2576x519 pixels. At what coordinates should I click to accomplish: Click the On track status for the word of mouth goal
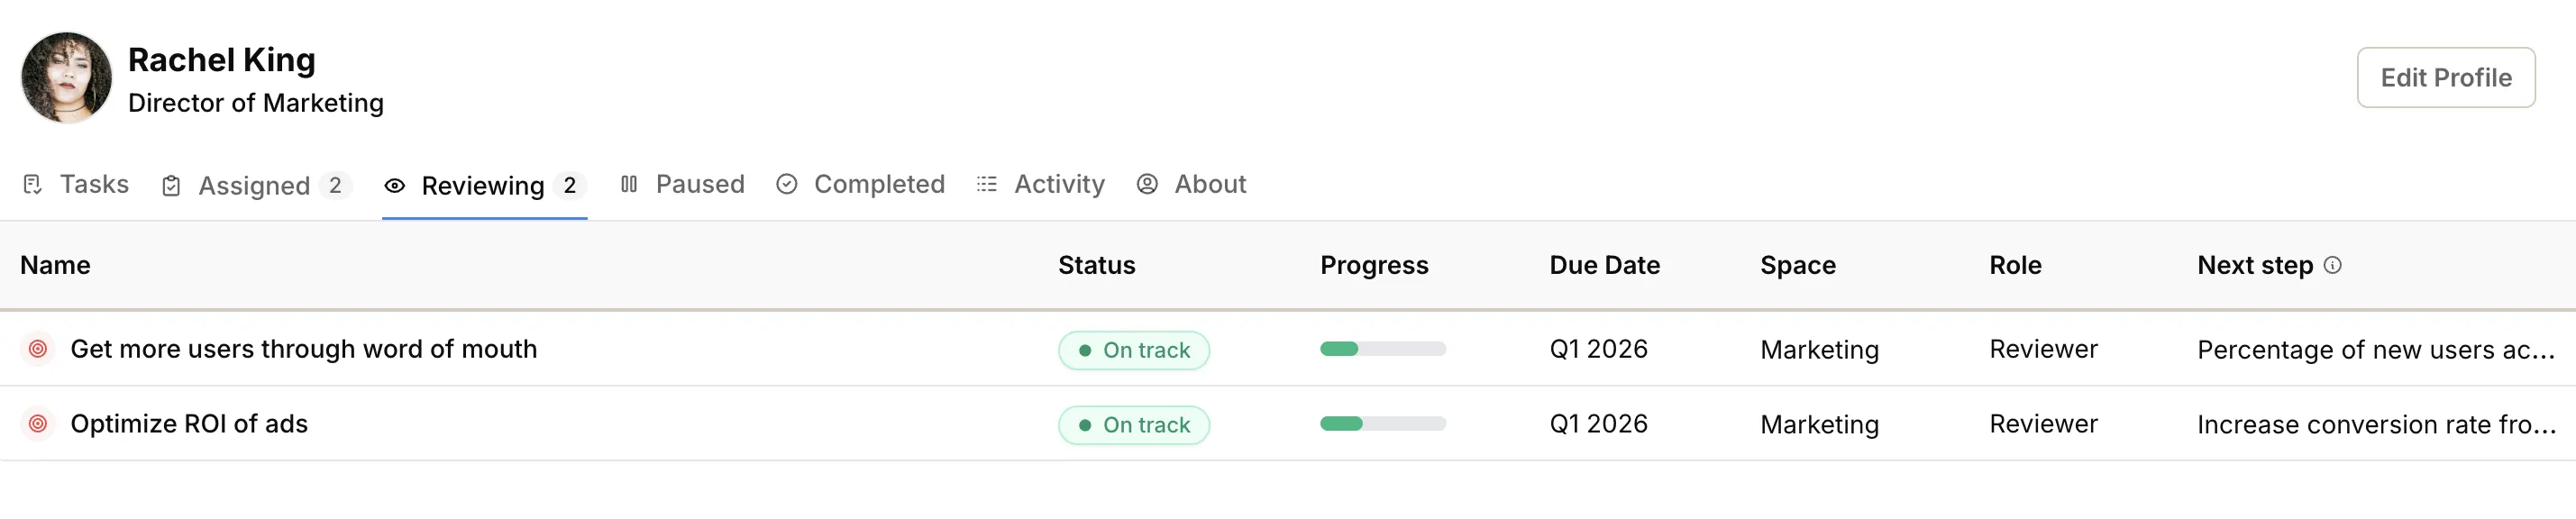click(1133, 349)
